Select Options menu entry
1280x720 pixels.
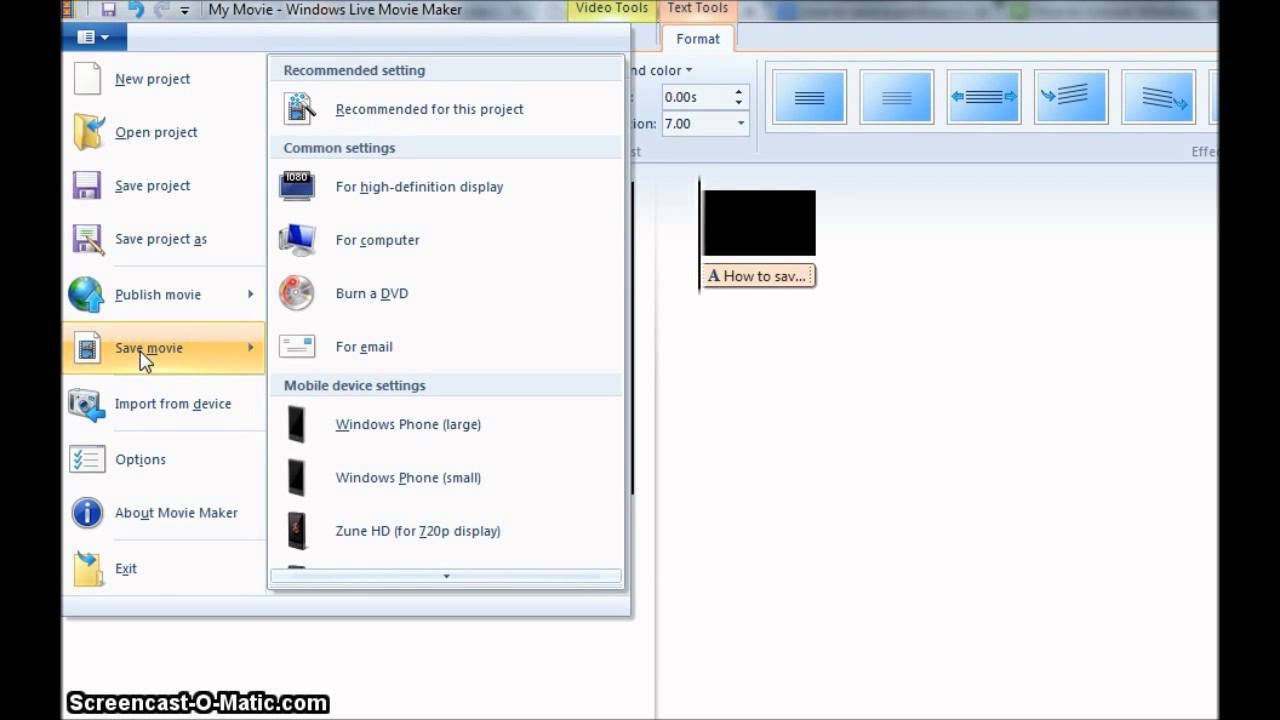[x=164, y=459]
